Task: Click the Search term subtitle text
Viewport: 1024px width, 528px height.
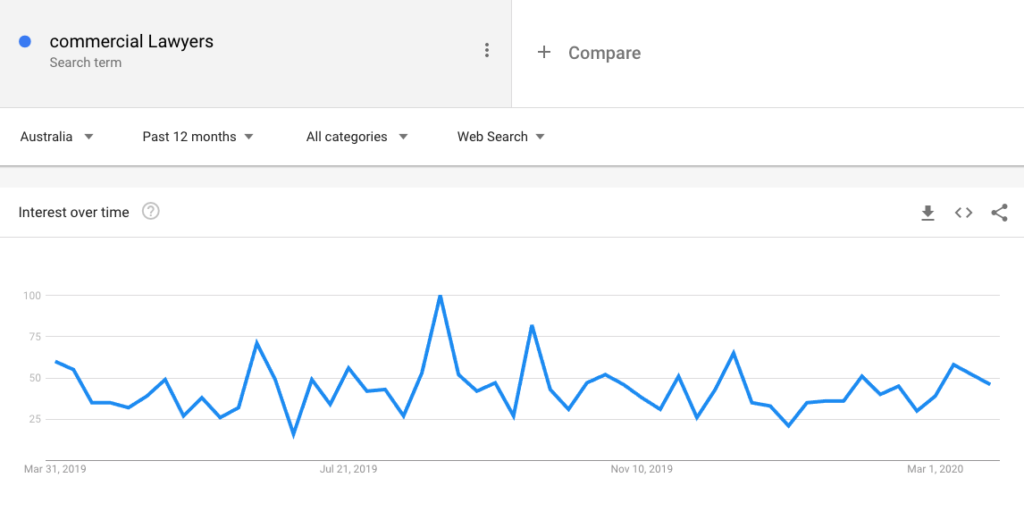Action: pos(86,63)
